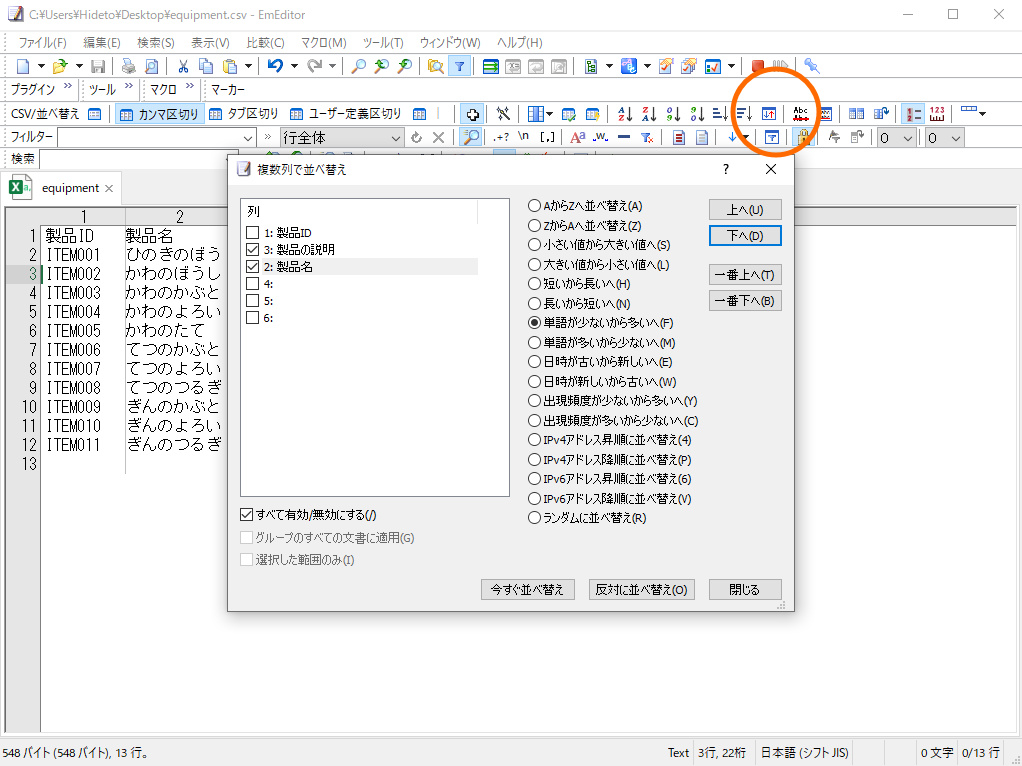Open the 検索(S) menu
This screenshot has height=766, width=1022.
[156, 42]
